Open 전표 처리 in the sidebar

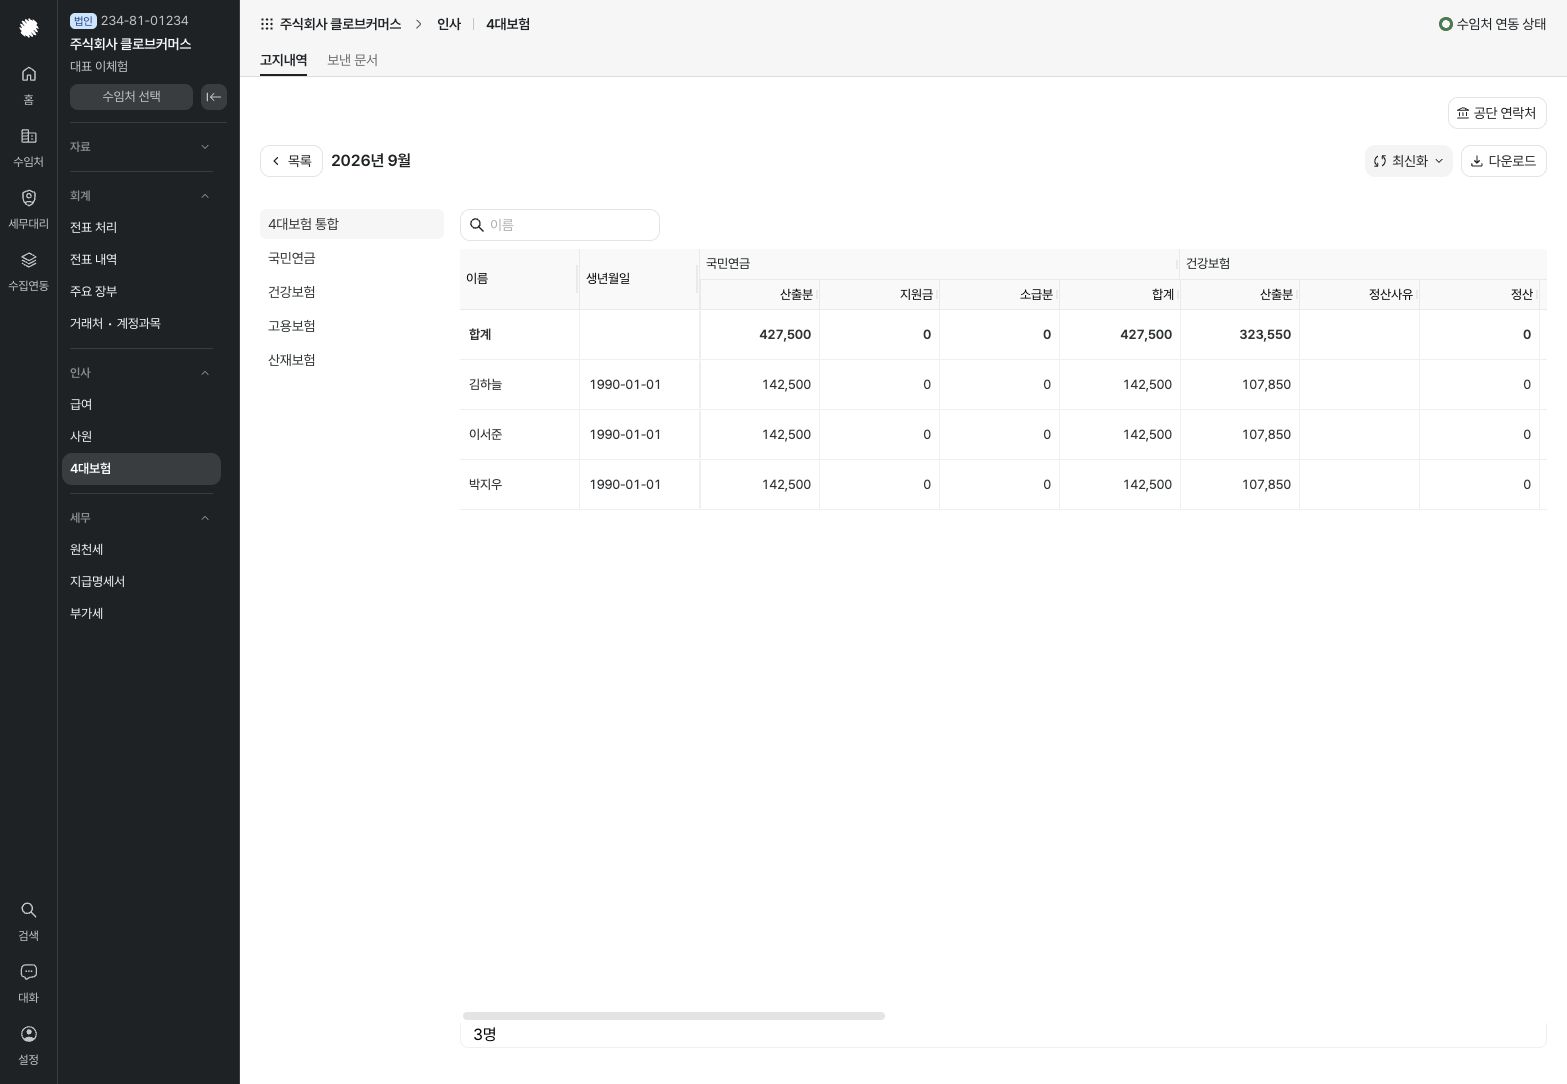pos(141,228)
